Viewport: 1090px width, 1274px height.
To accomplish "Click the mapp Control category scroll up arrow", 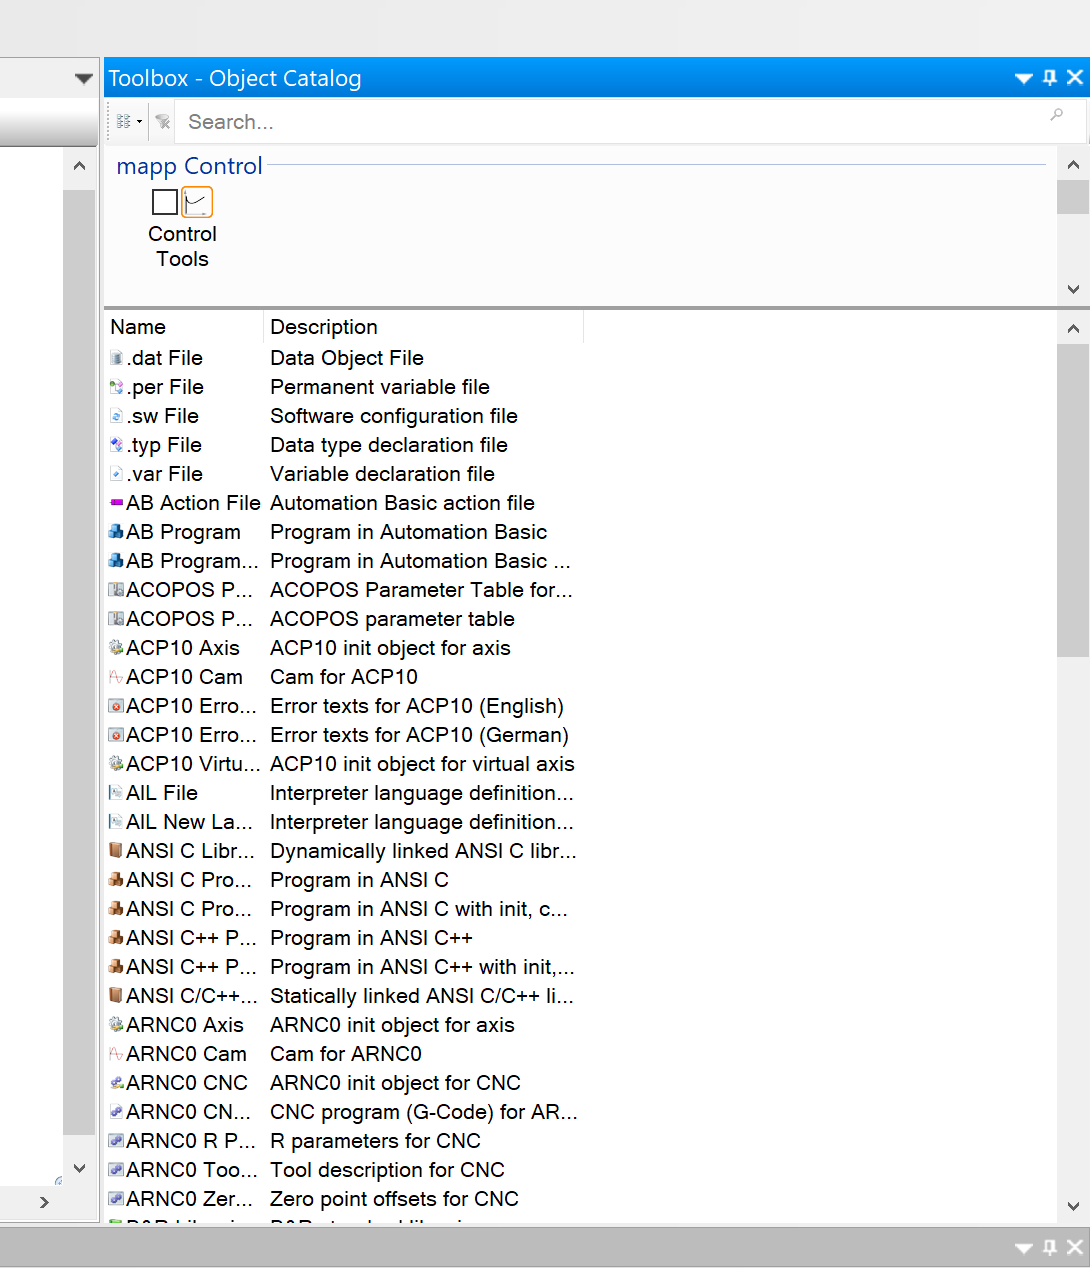I will point(1073,165).
